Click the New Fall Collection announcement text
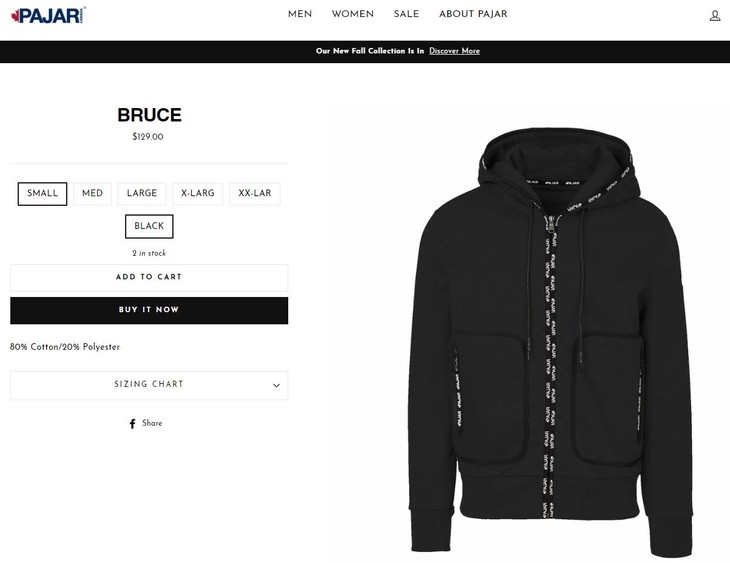730x563 pixels. click(370, 51)
